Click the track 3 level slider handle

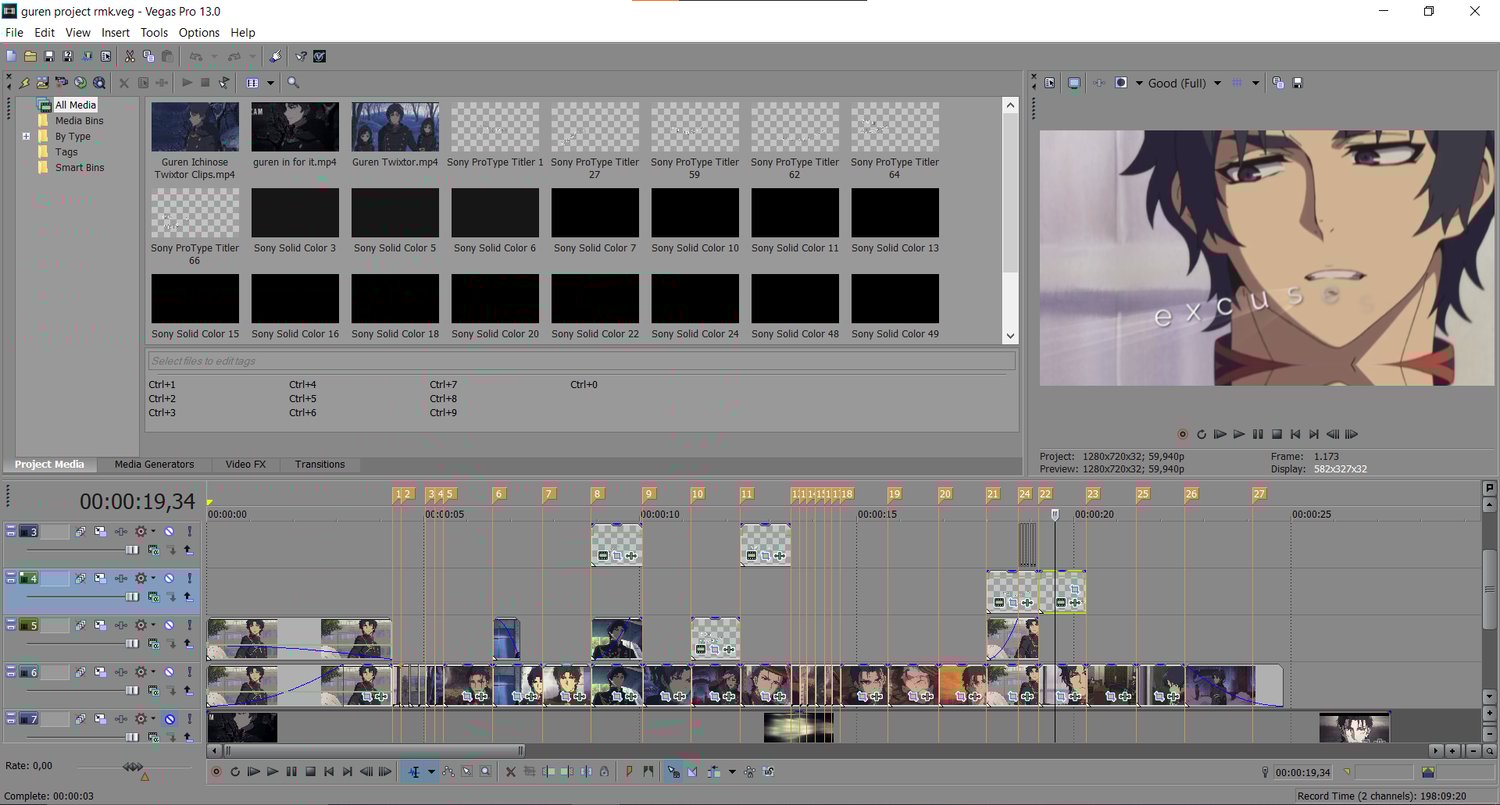(132, 550)
